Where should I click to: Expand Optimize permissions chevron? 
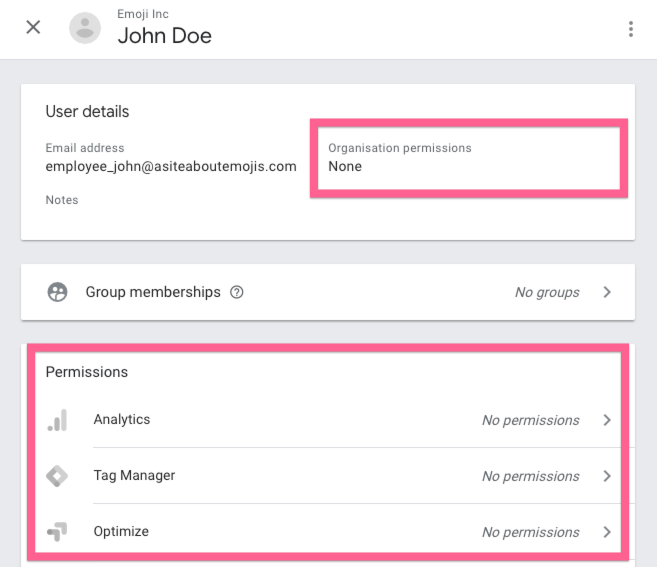click(607, 532)
